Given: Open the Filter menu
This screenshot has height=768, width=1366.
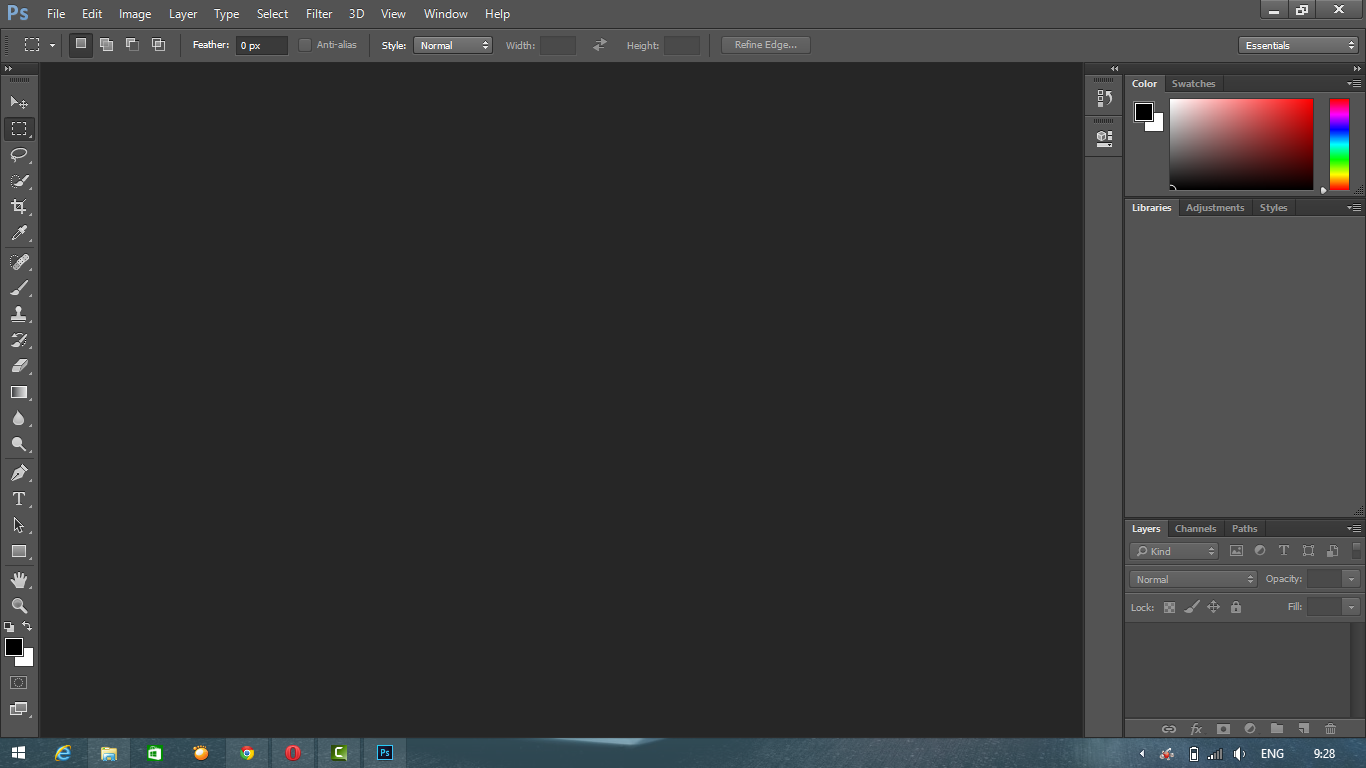Looking at the screenshot, I should coord(319,14).
